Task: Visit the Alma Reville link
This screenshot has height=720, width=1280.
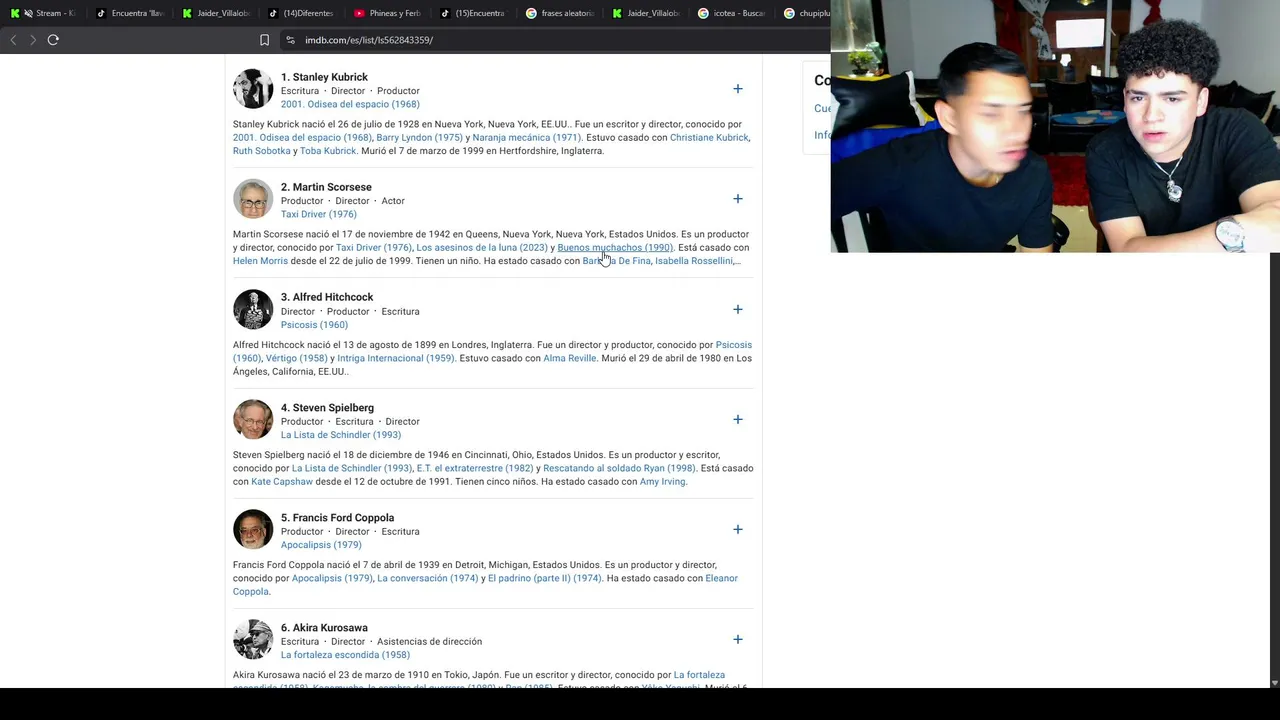Action: (570, 358)
